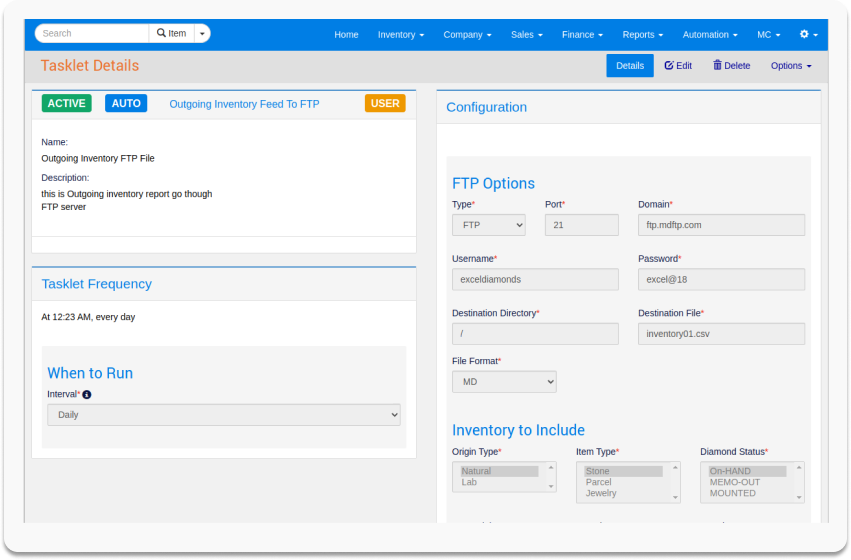851x560 pixels.
Task: Click the info icon next to Interval
Action: [x=87, y=395]
